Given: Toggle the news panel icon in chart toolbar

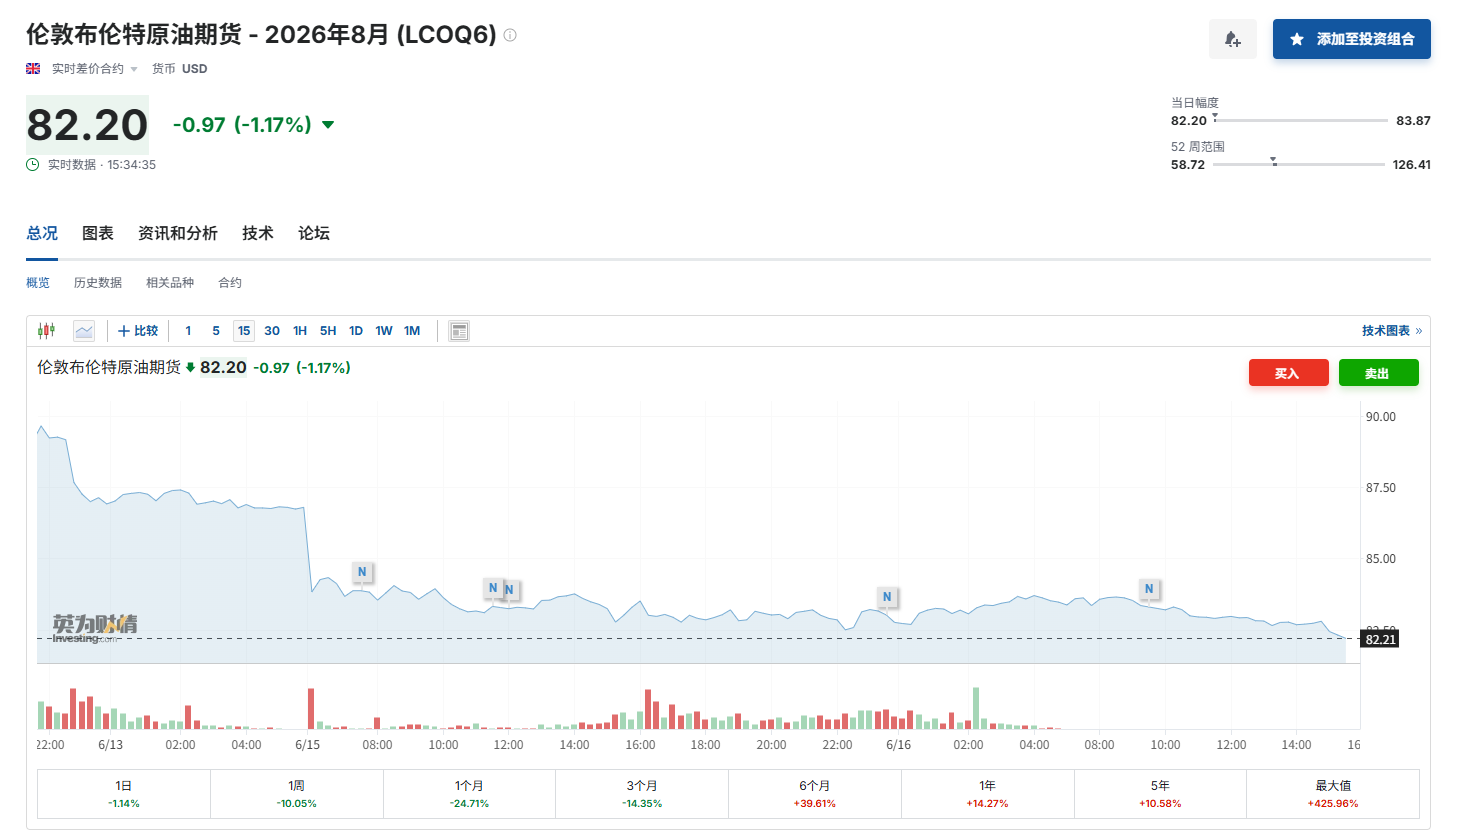Looking at the screenshot, I should pyautogui.click(x=459, y=331).
